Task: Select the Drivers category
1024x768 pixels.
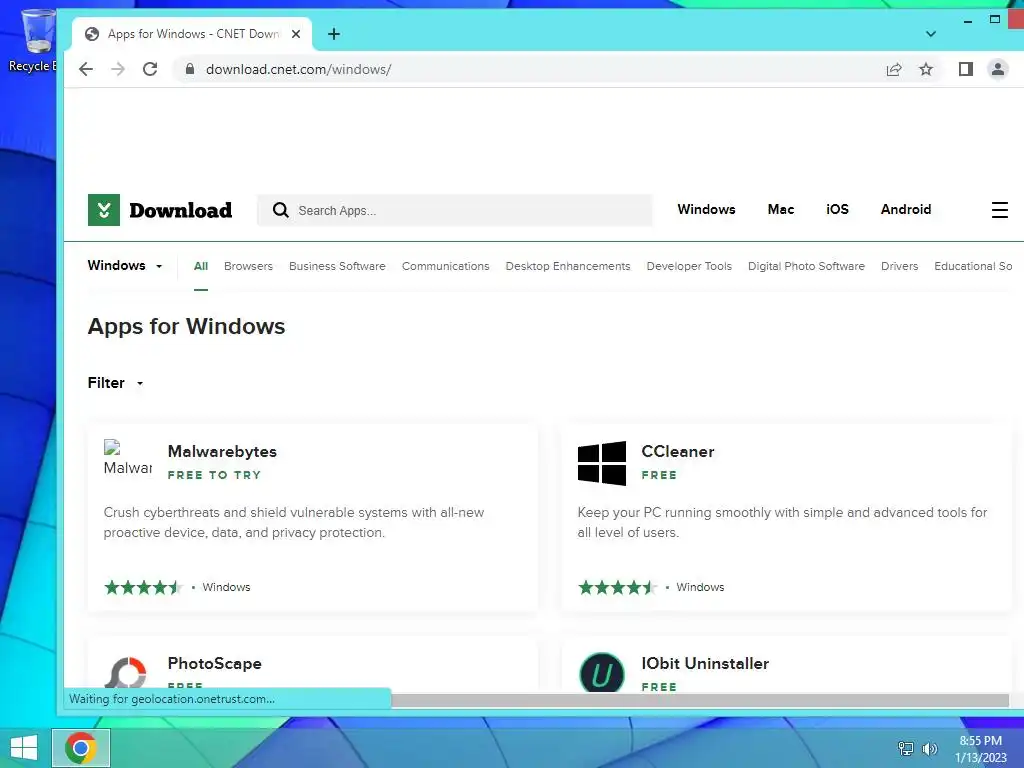Action: 899,266
